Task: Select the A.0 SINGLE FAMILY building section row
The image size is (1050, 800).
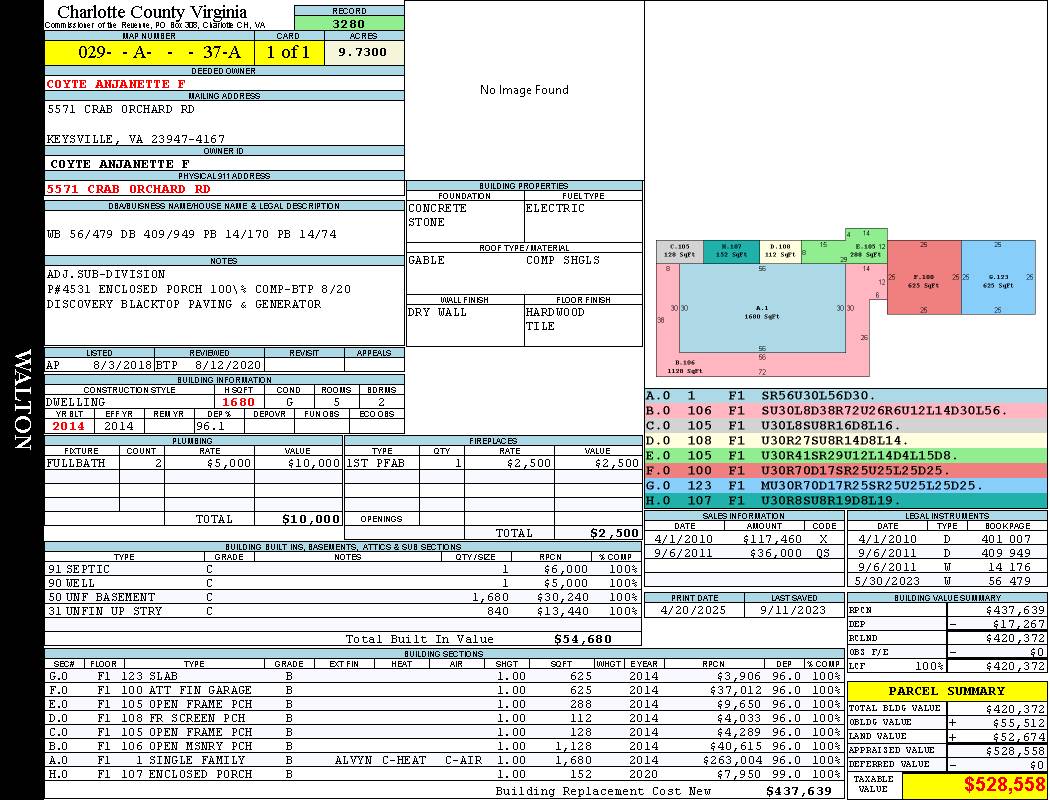Action: pyautogui.click(x=444, y=760)
